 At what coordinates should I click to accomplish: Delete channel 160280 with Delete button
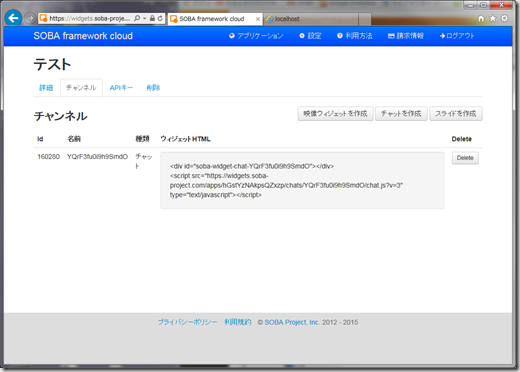coord(465,158)
